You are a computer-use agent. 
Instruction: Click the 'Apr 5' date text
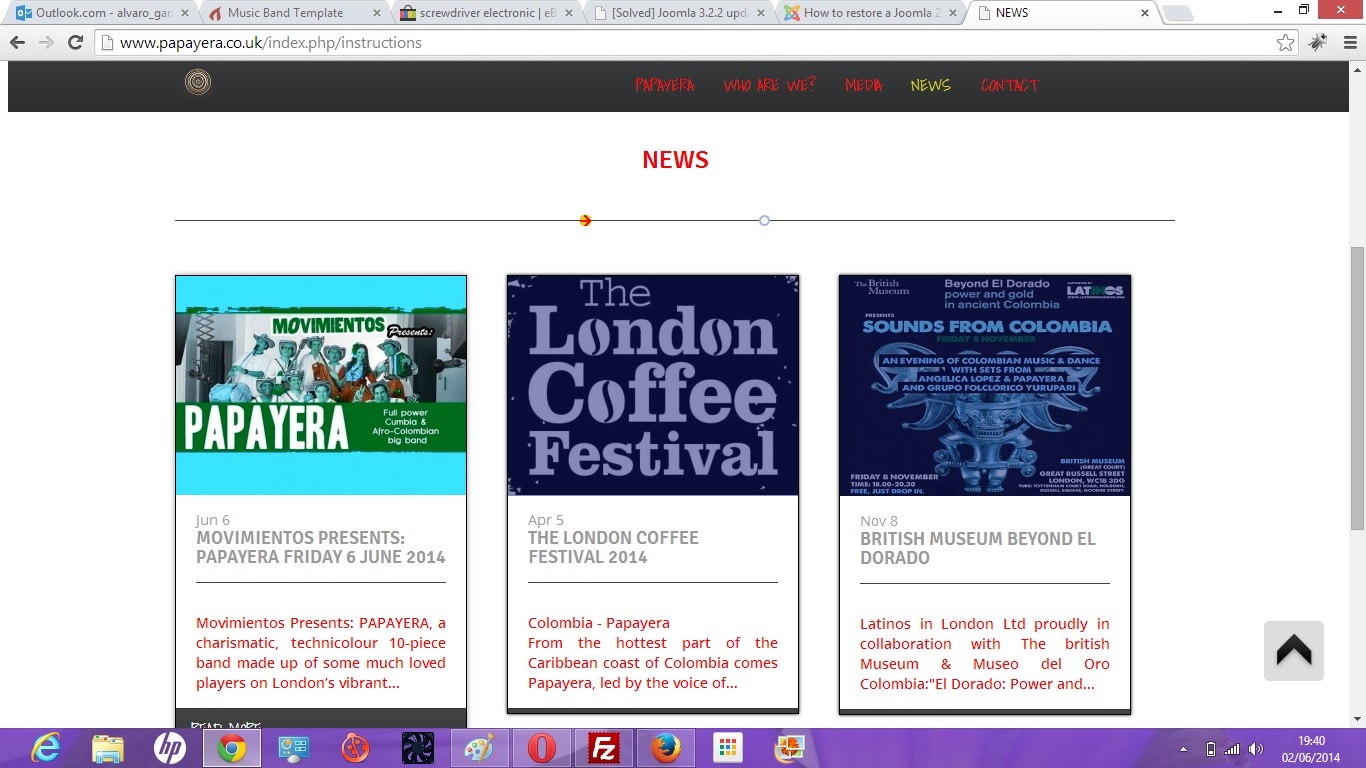546,520
